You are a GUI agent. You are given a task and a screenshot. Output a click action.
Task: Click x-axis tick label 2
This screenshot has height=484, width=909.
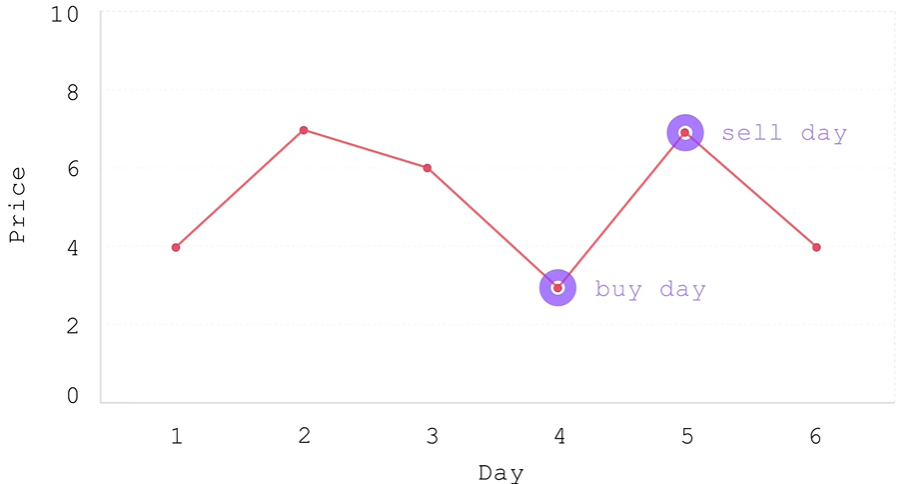(x=304, y=436)
